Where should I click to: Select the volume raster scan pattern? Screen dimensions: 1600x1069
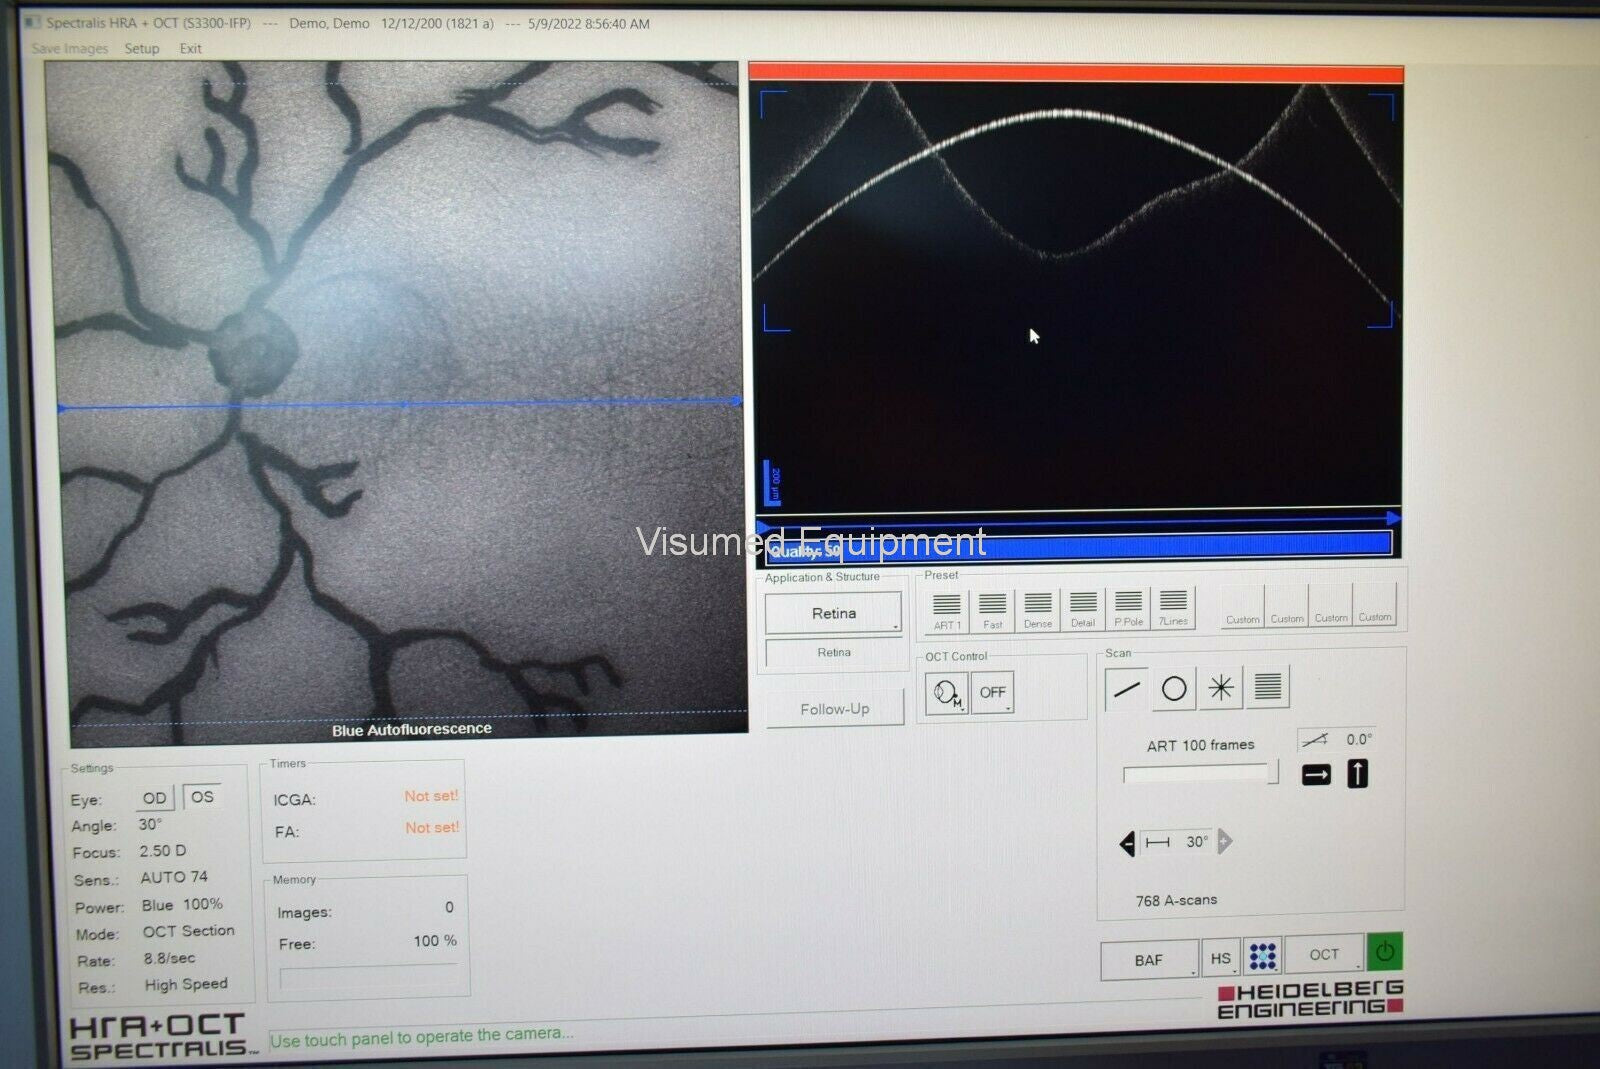1267,687
